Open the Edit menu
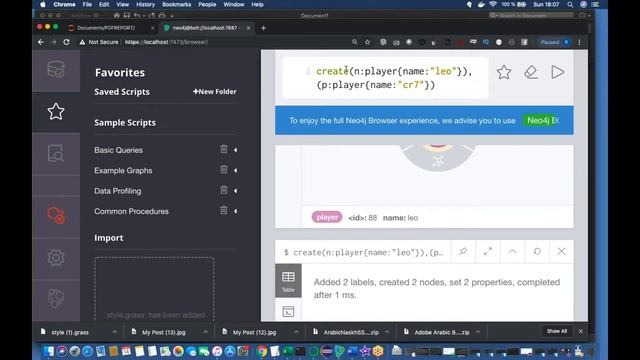Viewport: 640px width, 360px height. [x=104, y=4]
